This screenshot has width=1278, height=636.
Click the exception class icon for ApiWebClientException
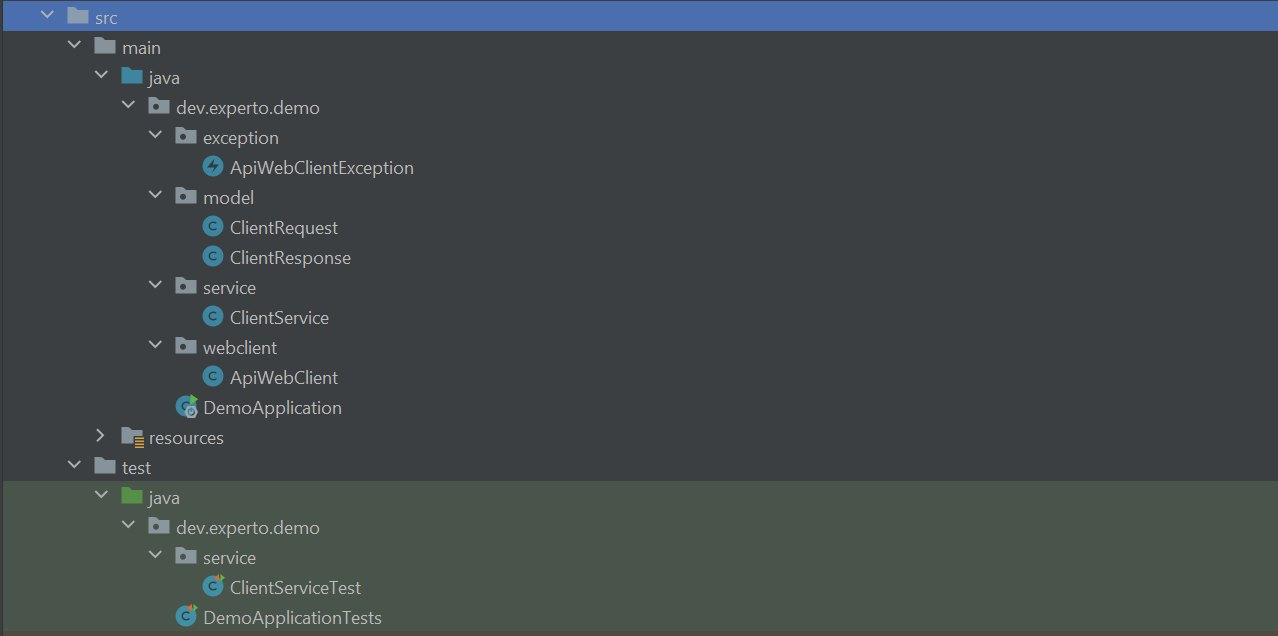point(212,167)
